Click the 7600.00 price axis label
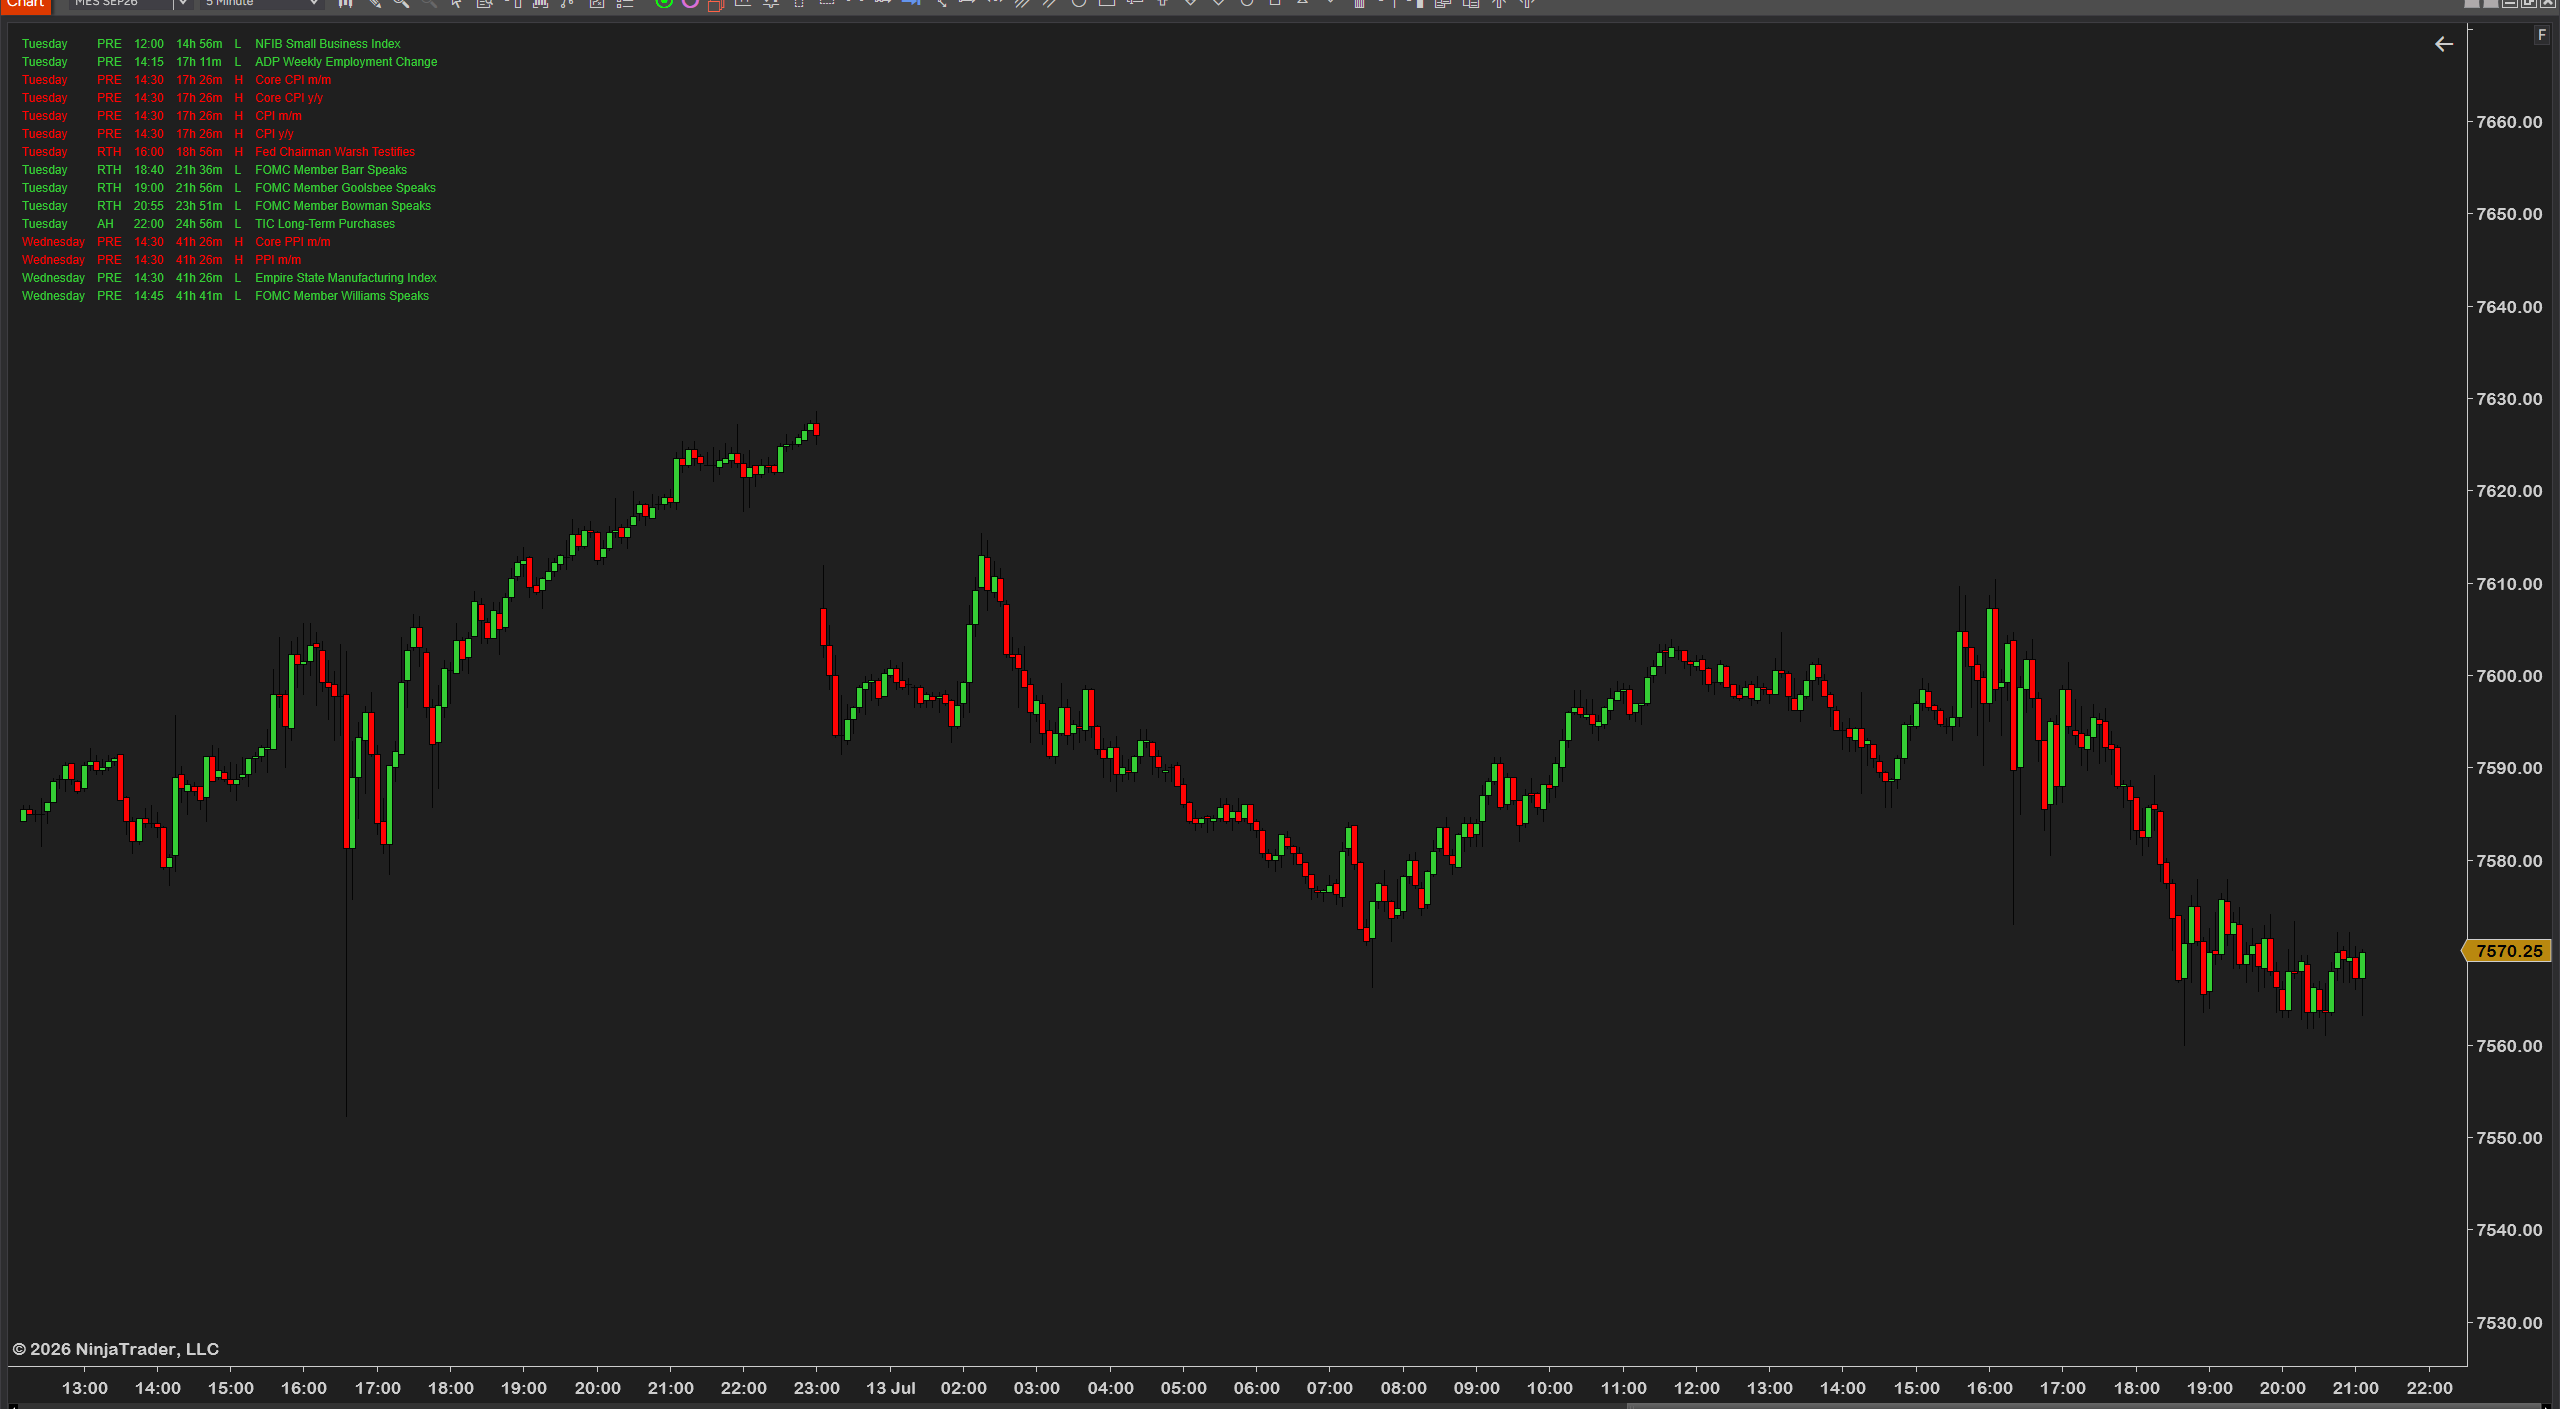 (x=2509, y=676)
